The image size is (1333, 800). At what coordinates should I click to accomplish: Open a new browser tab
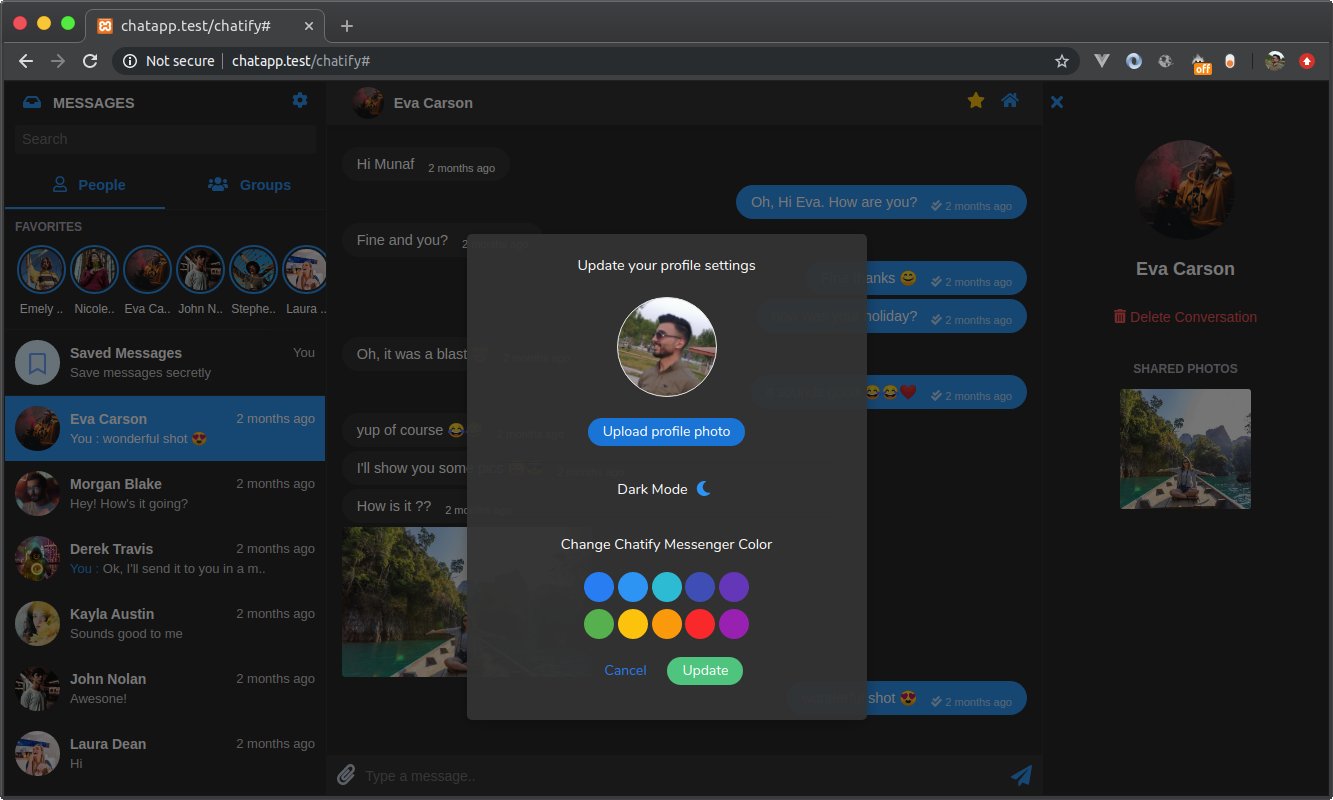click(x=347, y=26)
